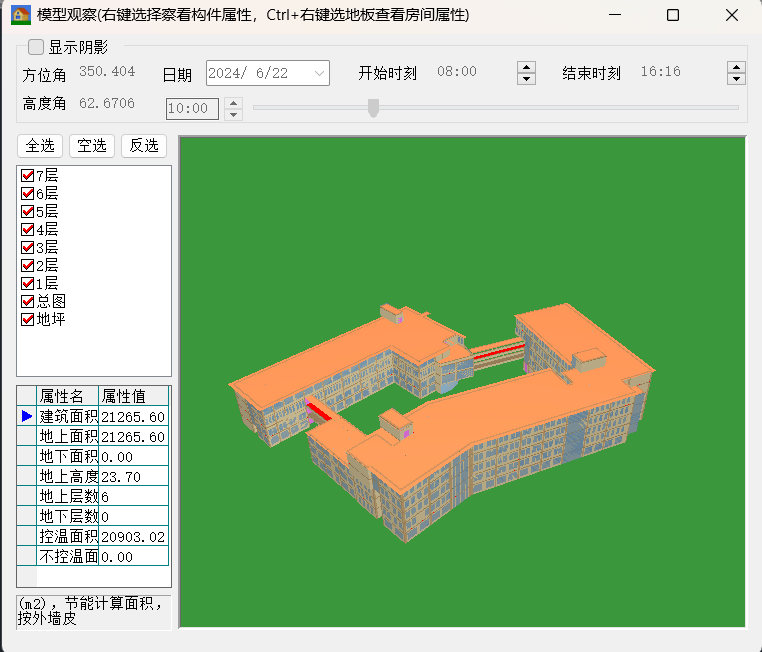Toggle the 5层 floor checkbox

tap(28, 211)
